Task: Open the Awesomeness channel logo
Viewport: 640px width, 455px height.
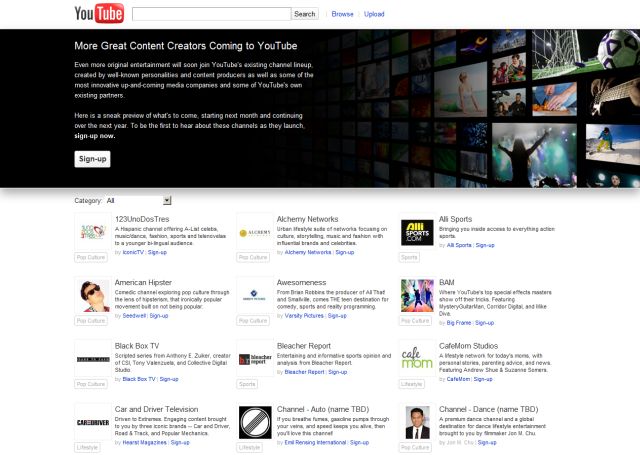Action: pyautogui.click(x=255, y=295)
